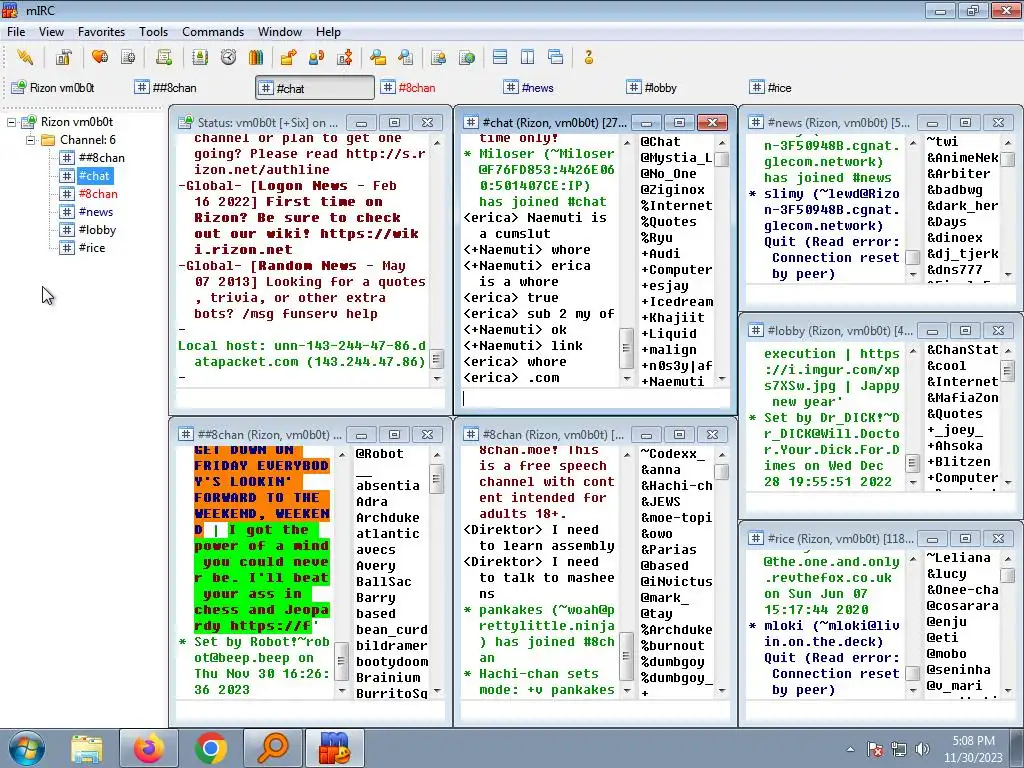
Task: Open the Notify List toolbar icon
Action: coord(438,57)
